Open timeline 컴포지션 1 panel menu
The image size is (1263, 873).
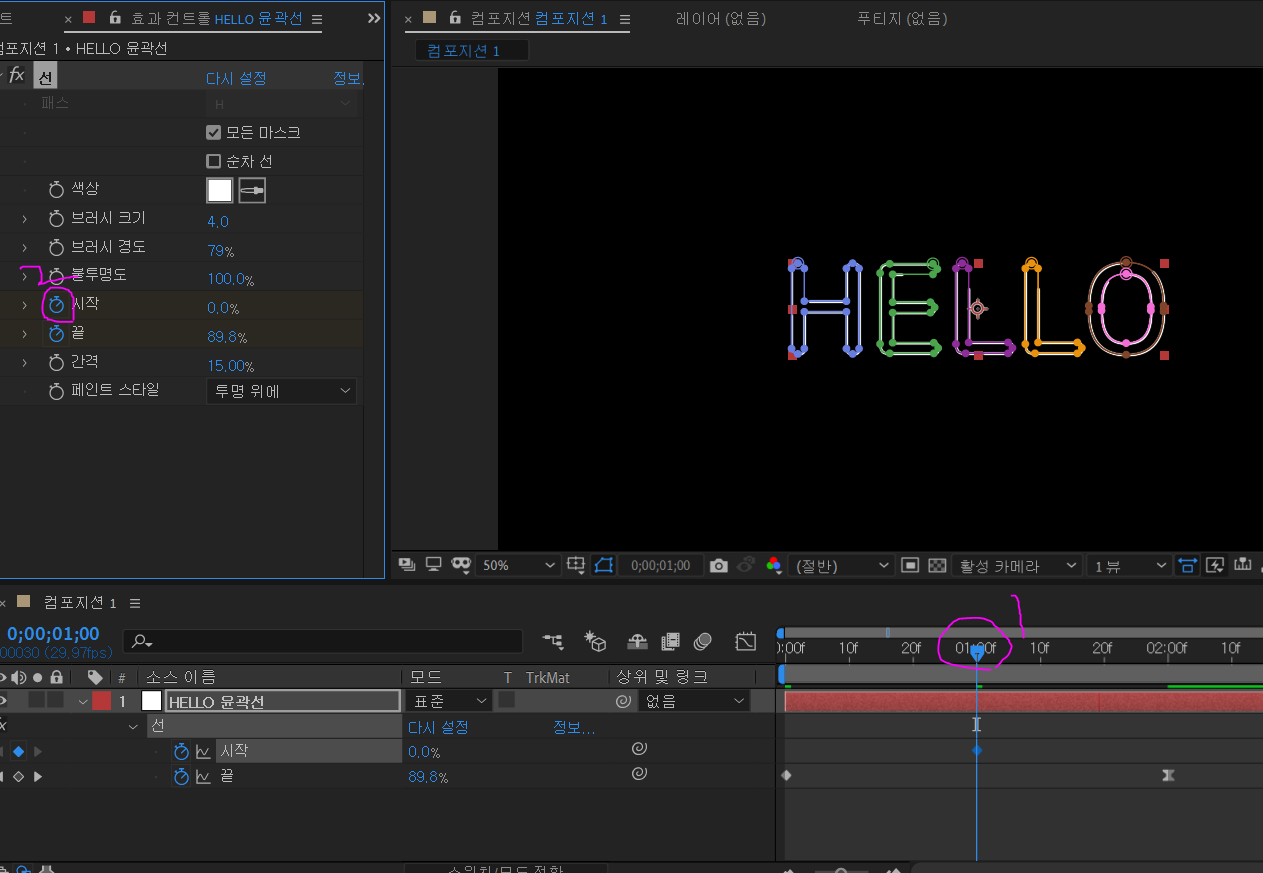(x=135, y=603)
